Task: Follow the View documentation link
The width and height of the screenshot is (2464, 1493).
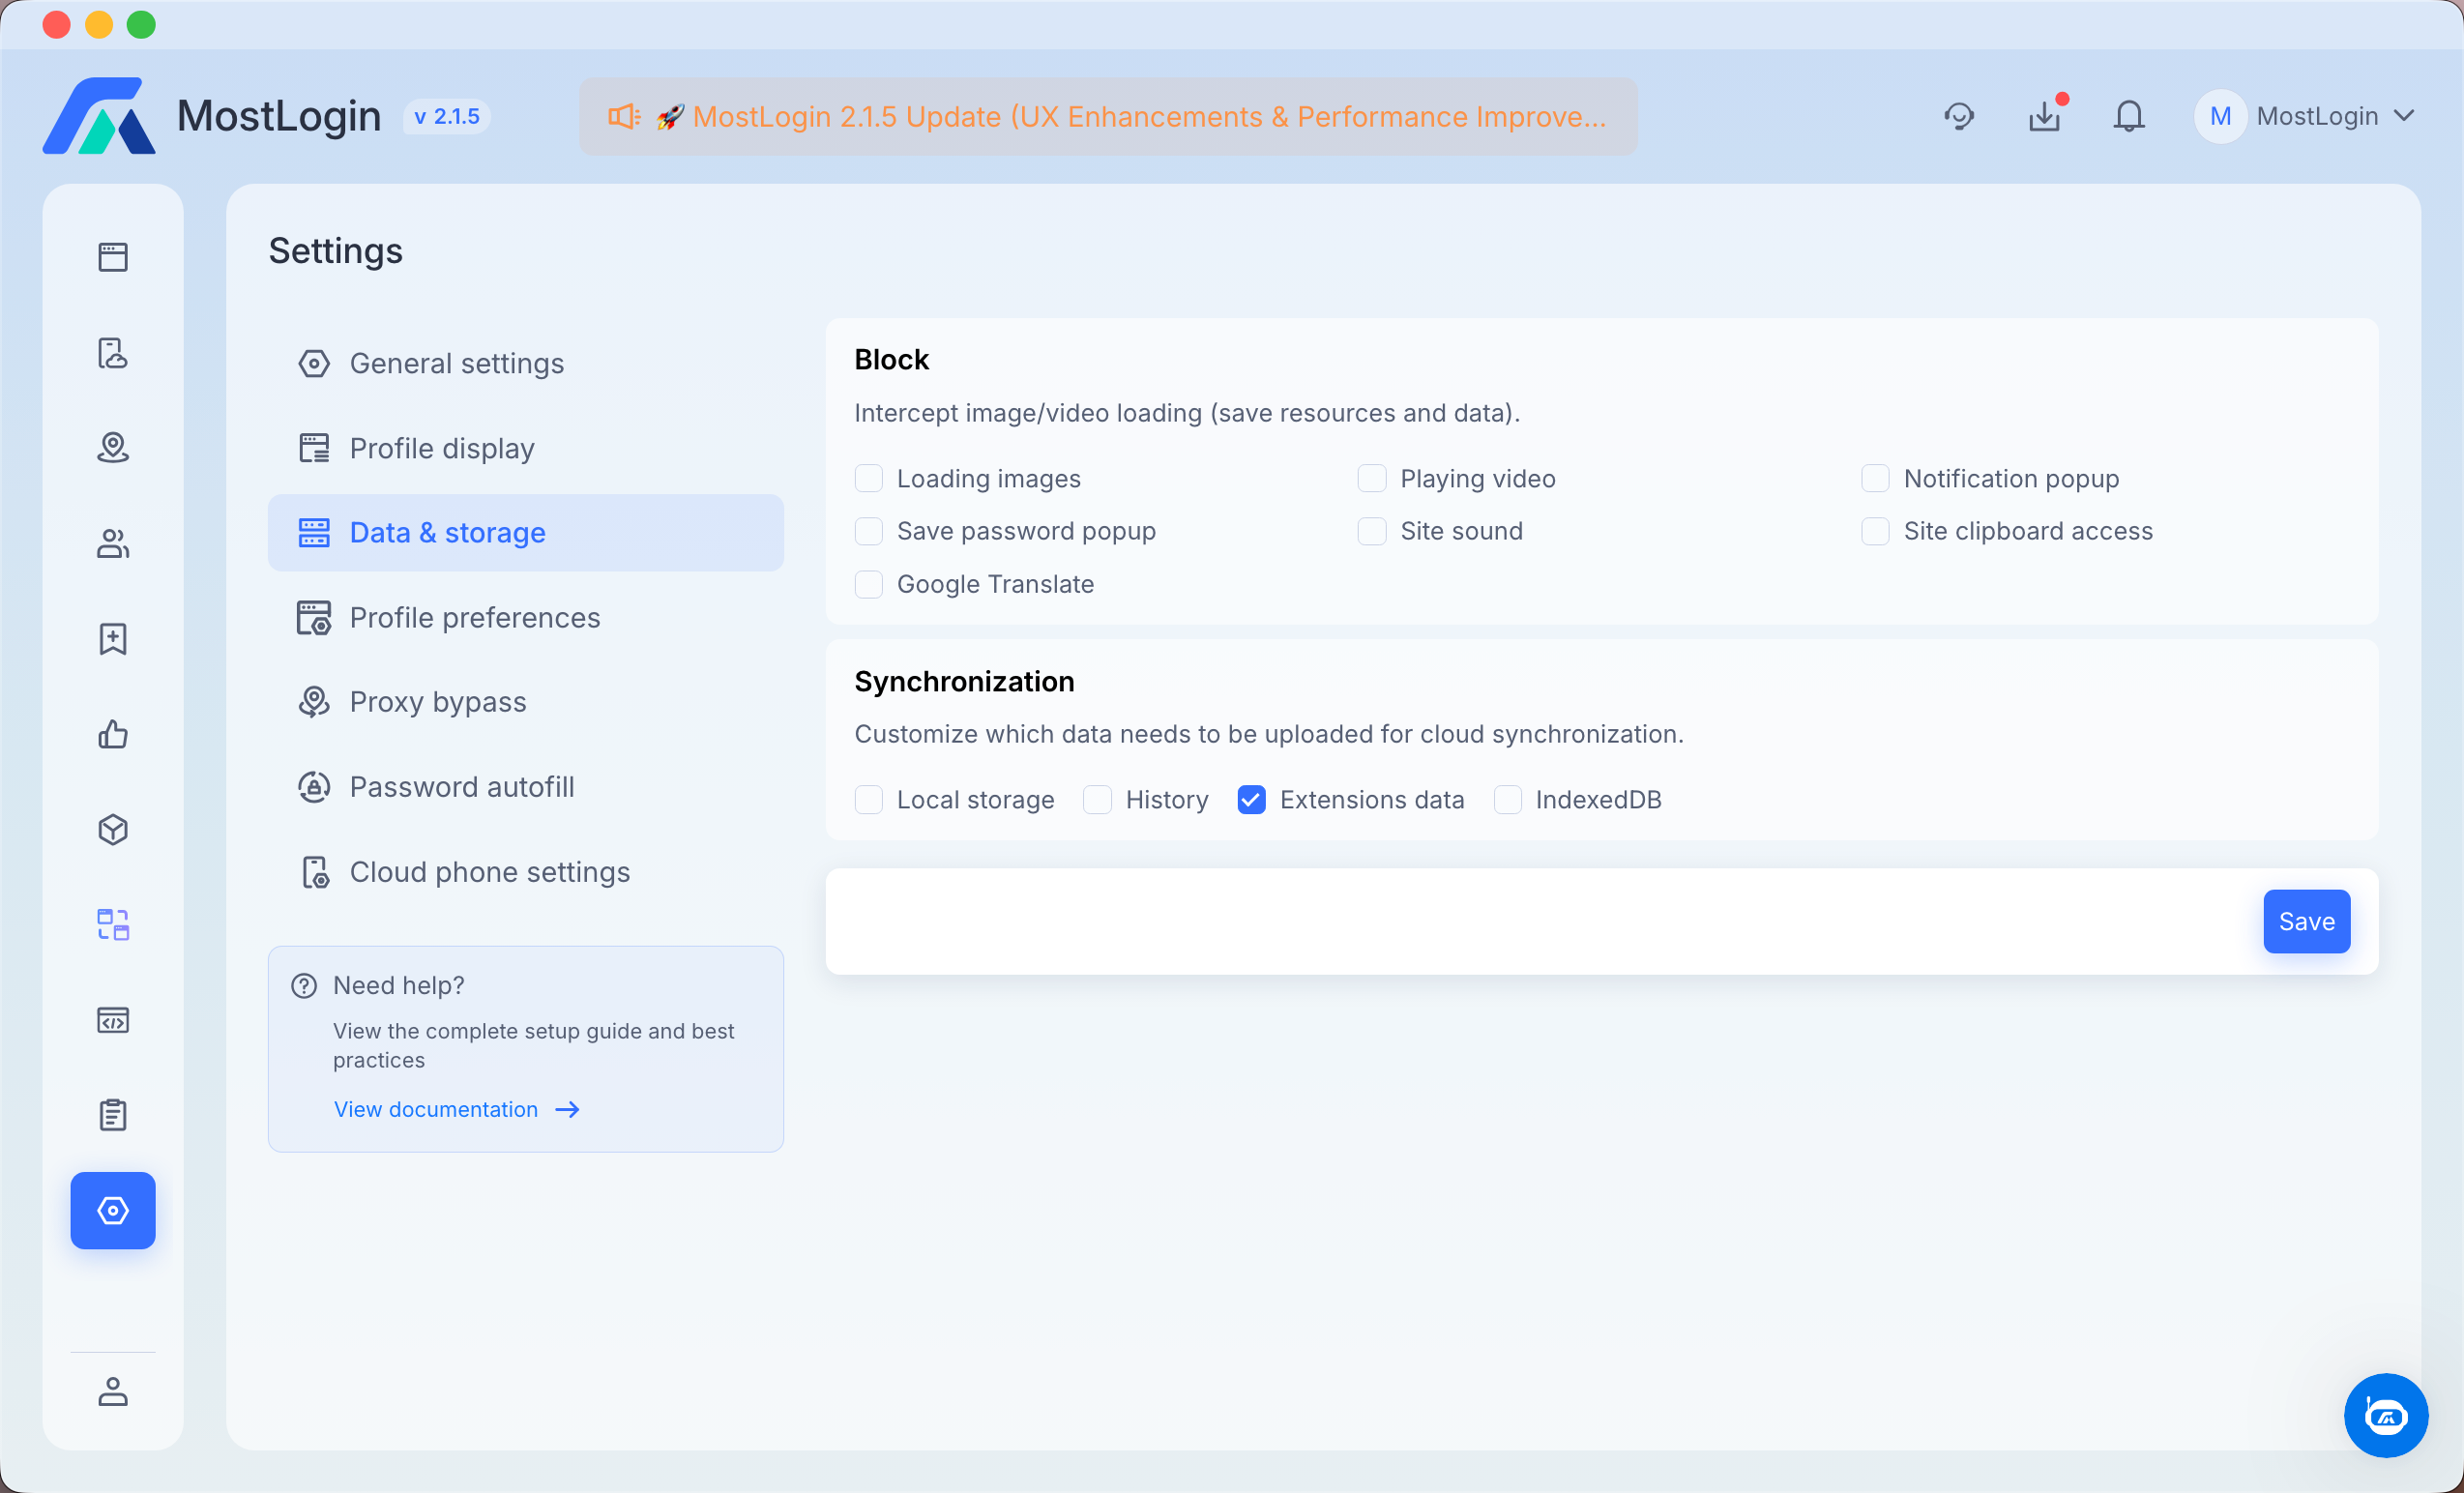Action: pyautogui.click(x=457, y=1109)
